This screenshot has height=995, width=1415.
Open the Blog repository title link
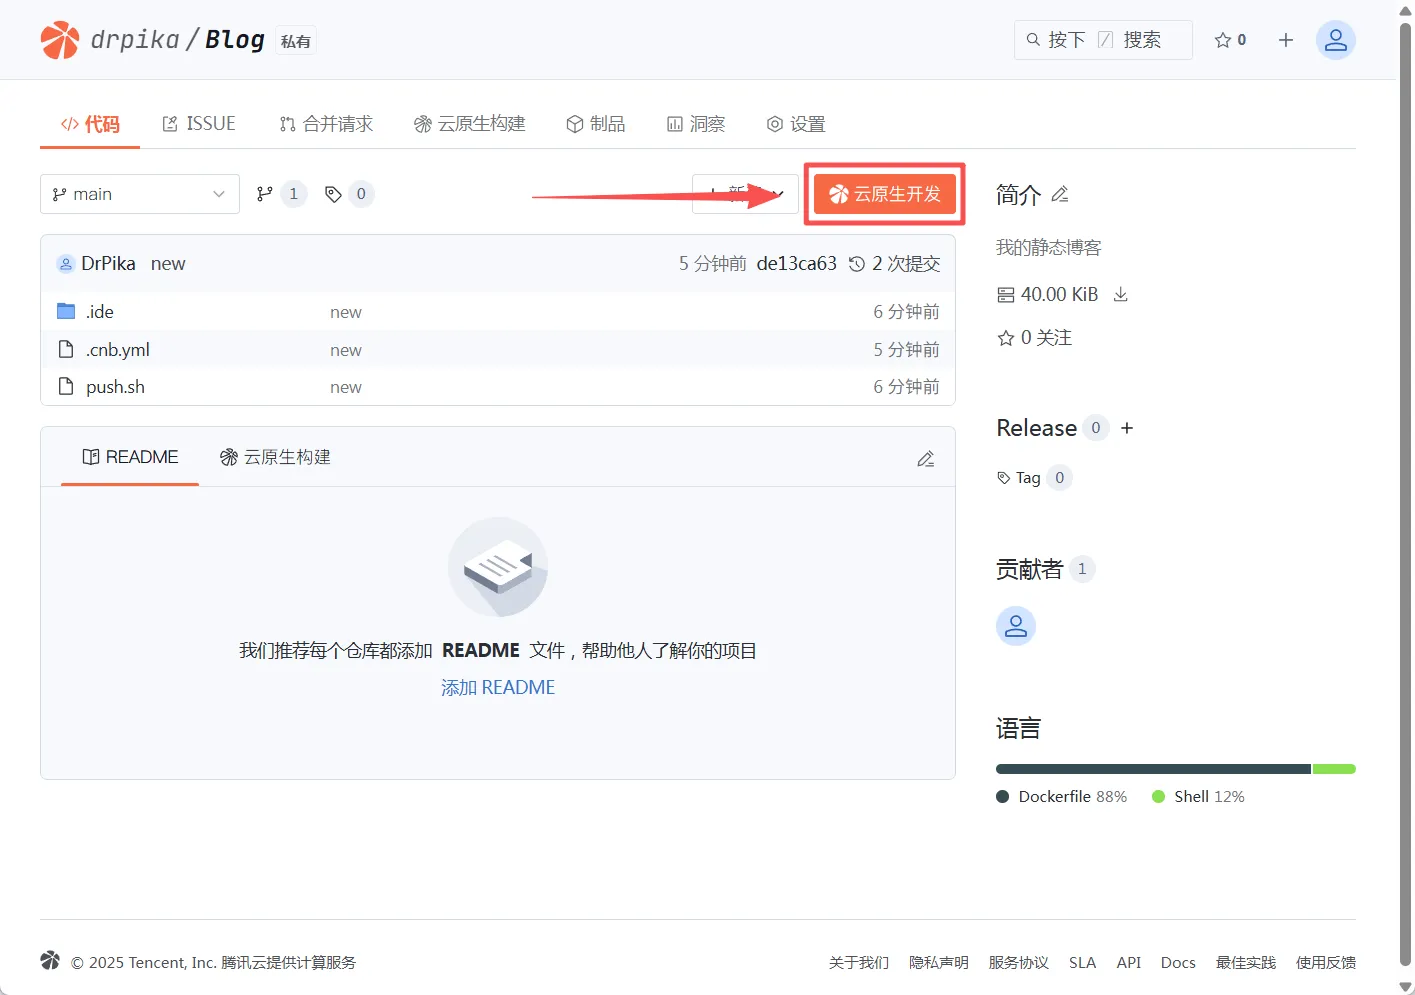pyautogui.click(x=235, y=40)
